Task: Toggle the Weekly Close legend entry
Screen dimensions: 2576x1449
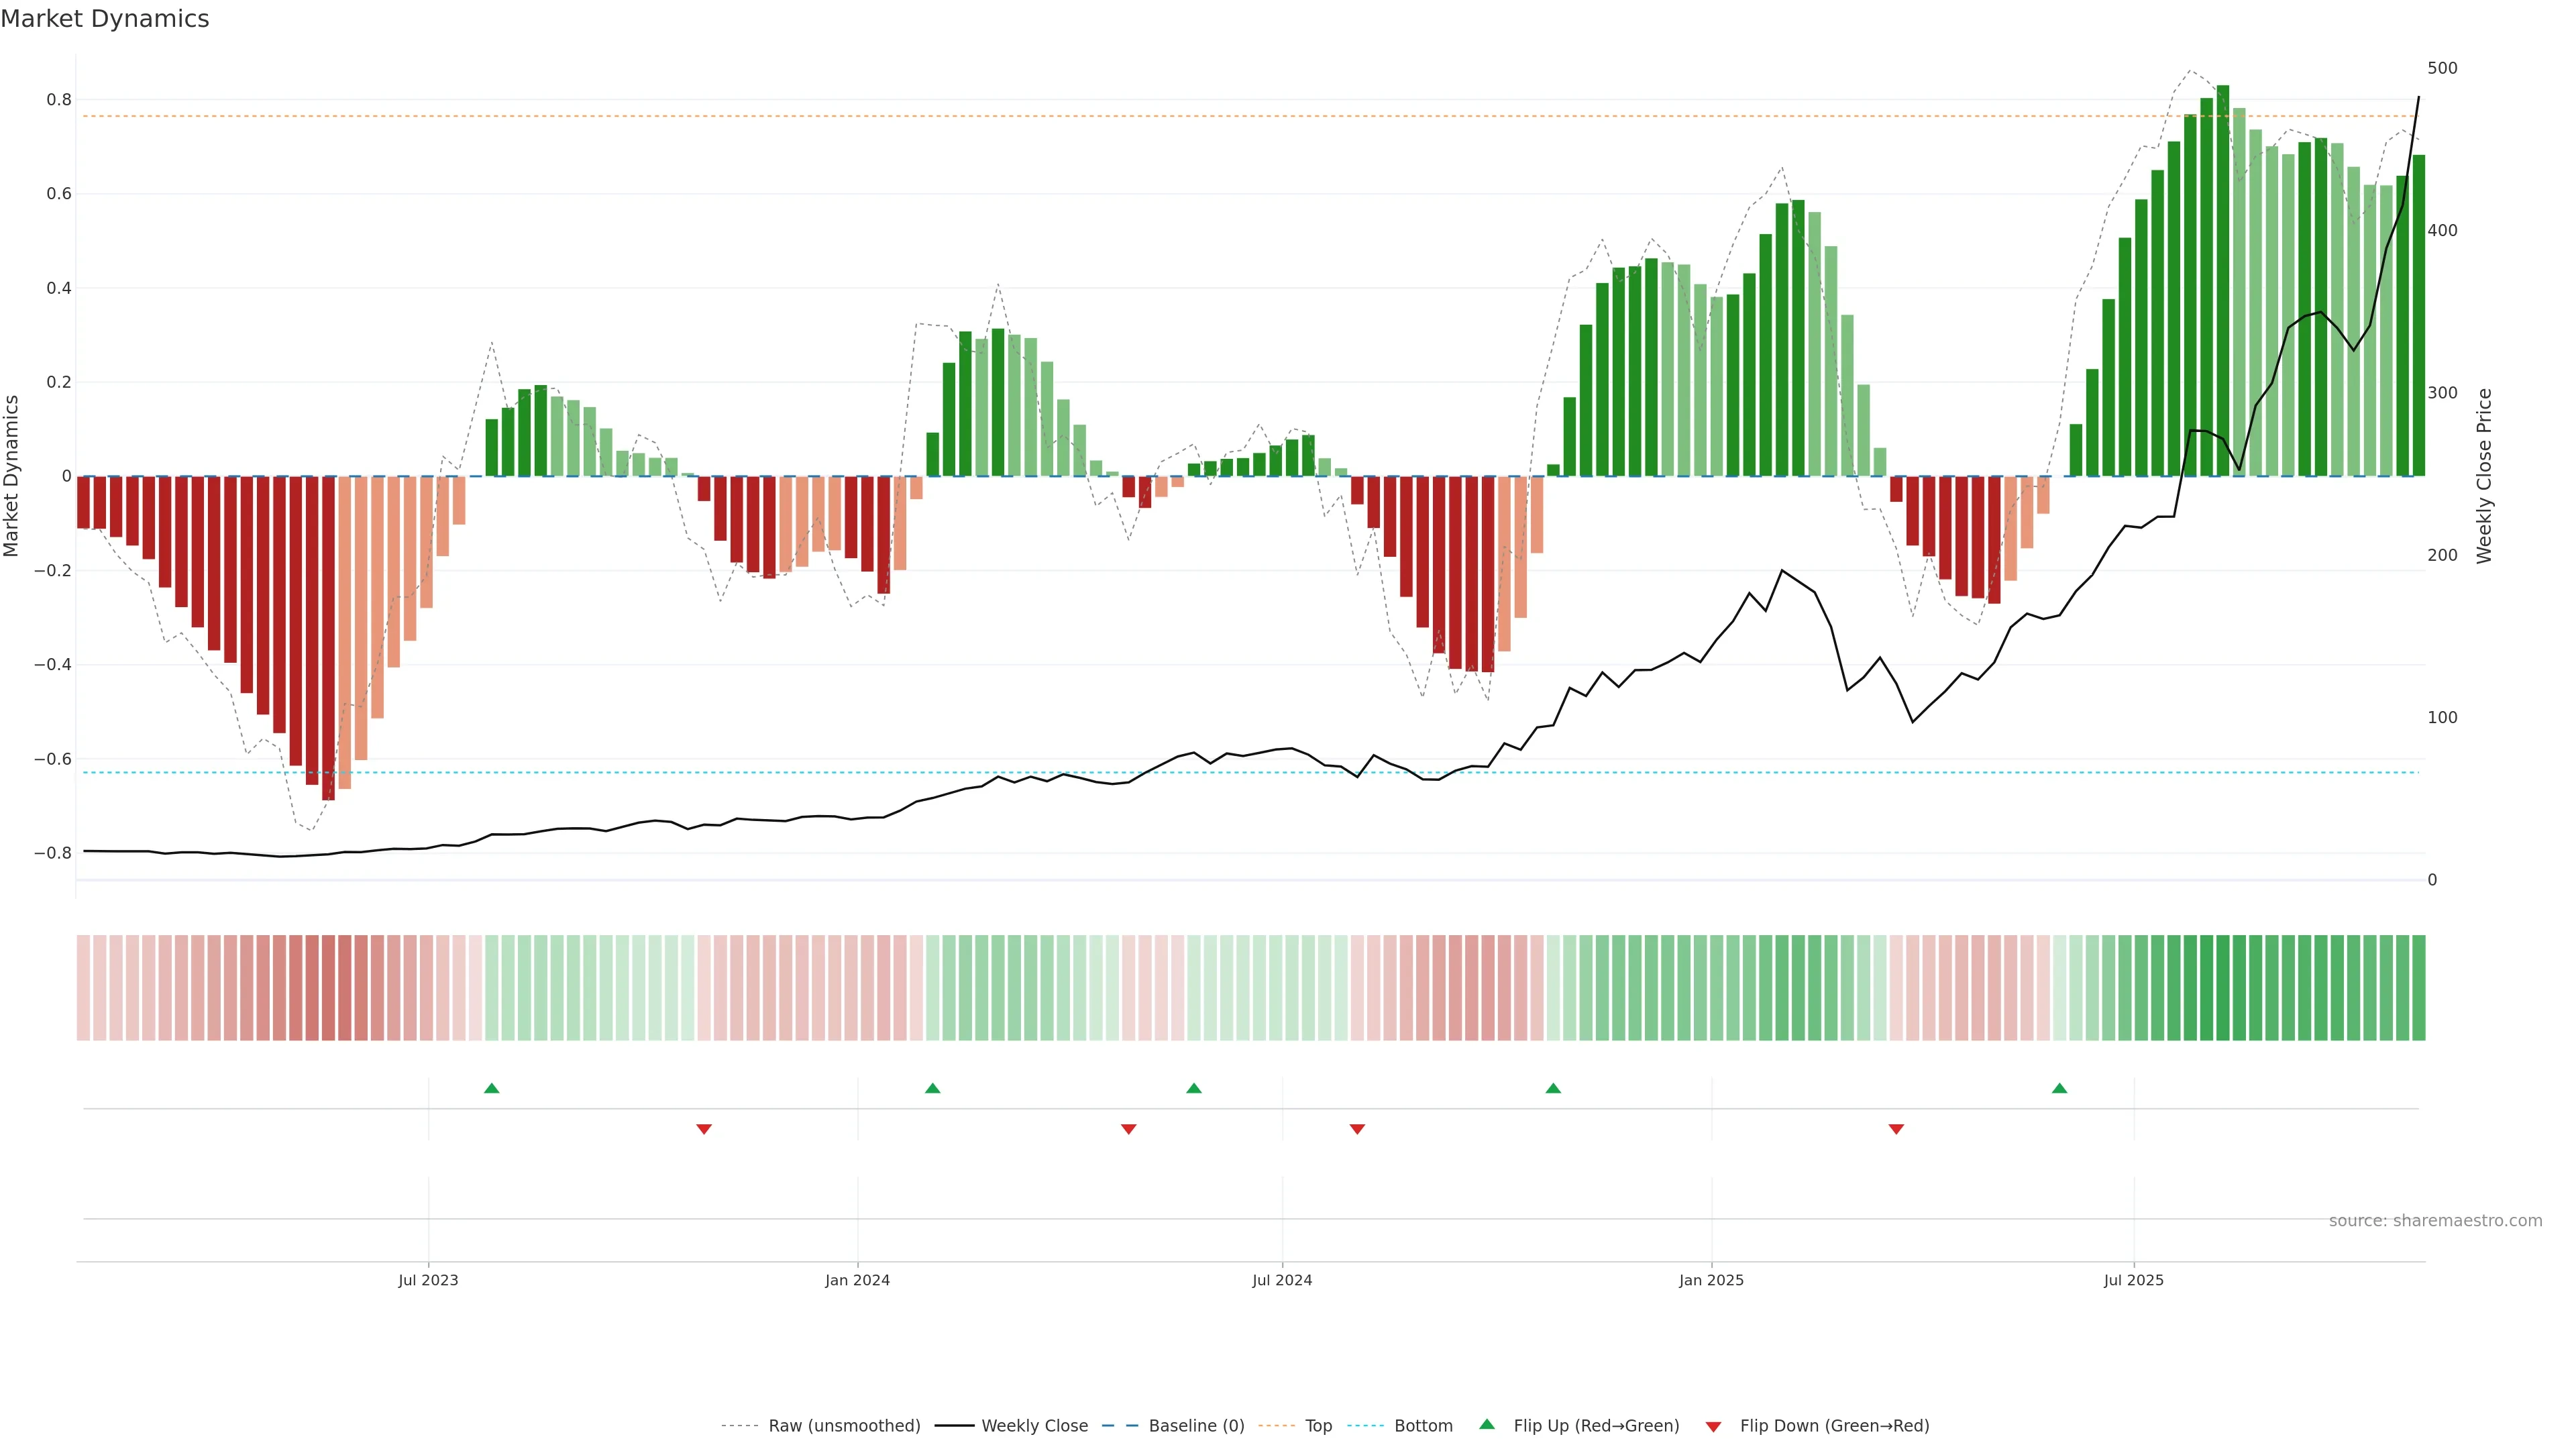Action: (1034, 1426)
